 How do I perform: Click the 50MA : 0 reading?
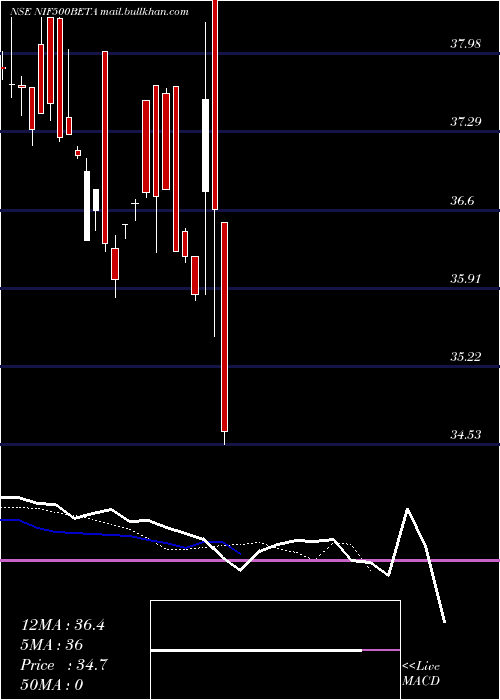click(52, 685)
